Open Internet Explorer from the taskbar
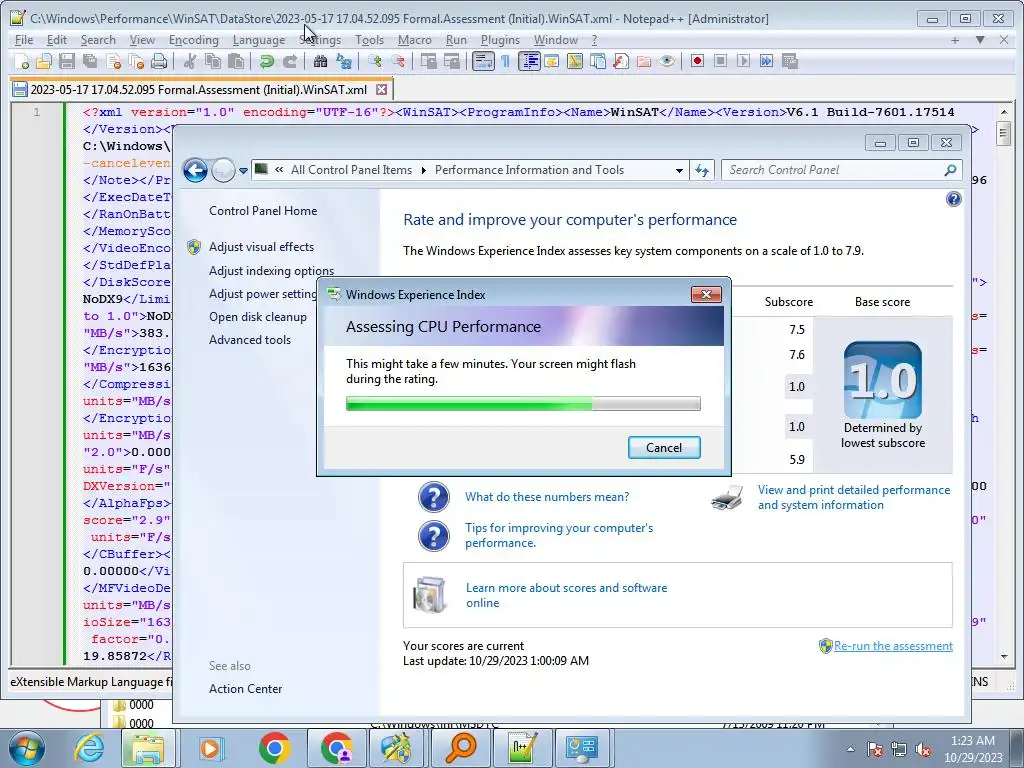The image size is (1024, 768). [89, 748]
